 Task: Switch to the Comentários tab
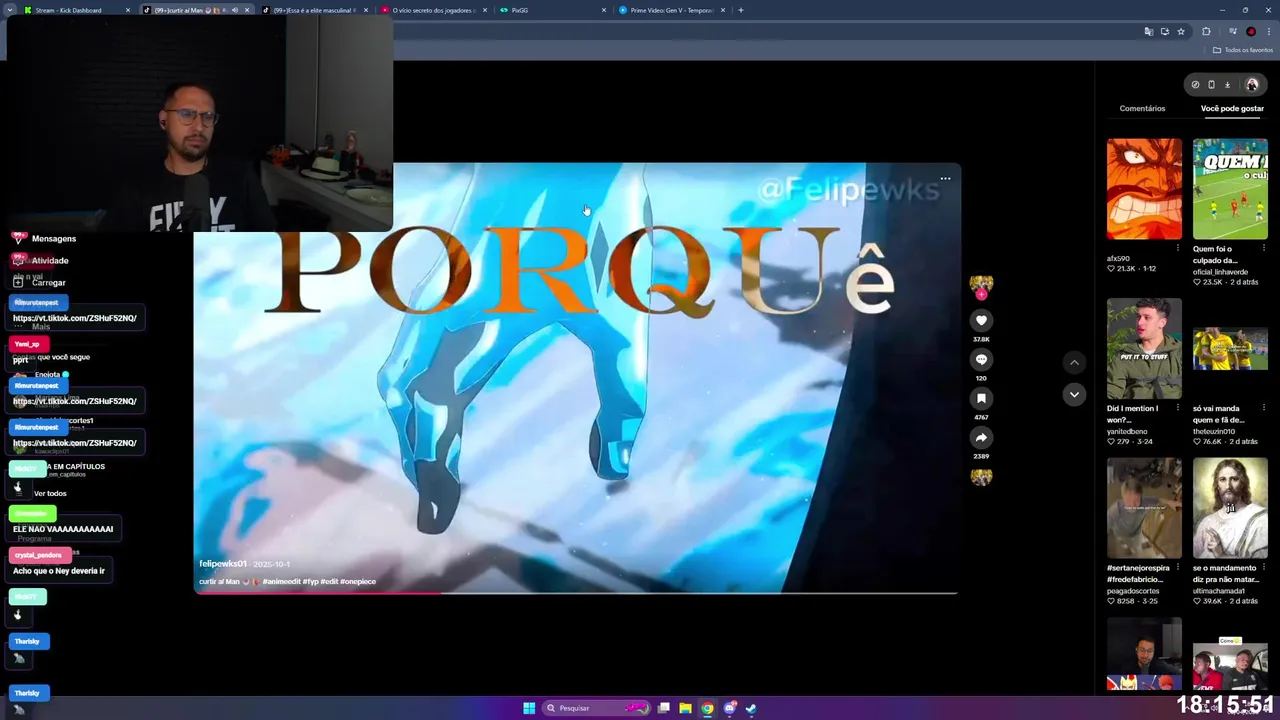click(1142, 108)
